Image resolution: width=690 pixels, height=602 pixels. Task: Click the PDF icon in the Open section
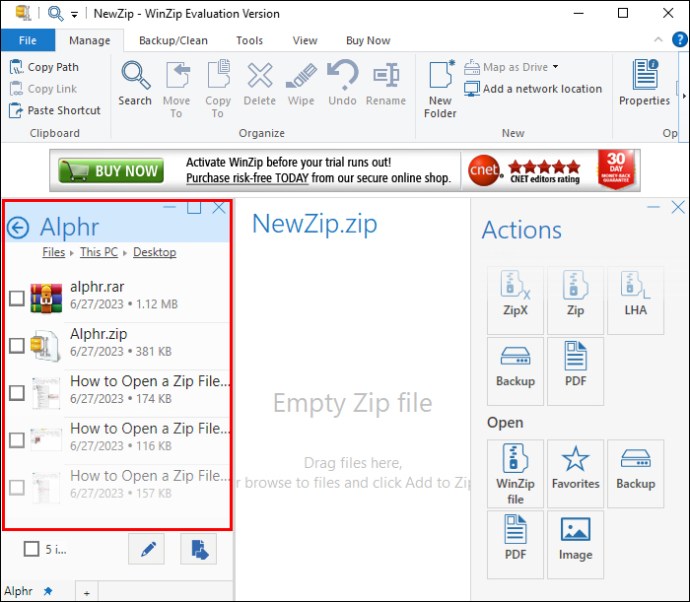[x=515, y=544]
